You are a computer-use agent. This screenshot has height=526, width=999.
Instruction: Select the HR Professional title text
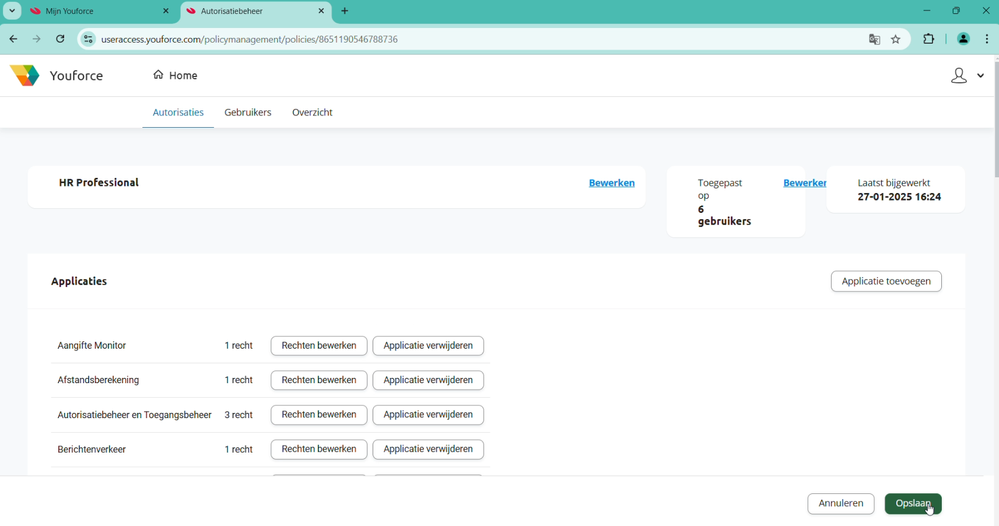[99, 182]
